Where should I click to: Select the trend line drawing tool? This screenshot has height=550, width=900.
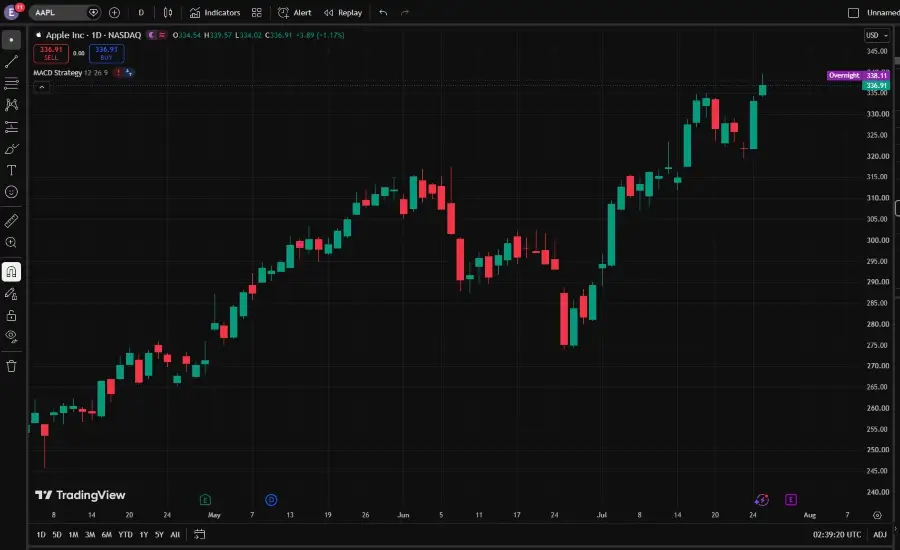pyautogui.click(x=11, y=61)
